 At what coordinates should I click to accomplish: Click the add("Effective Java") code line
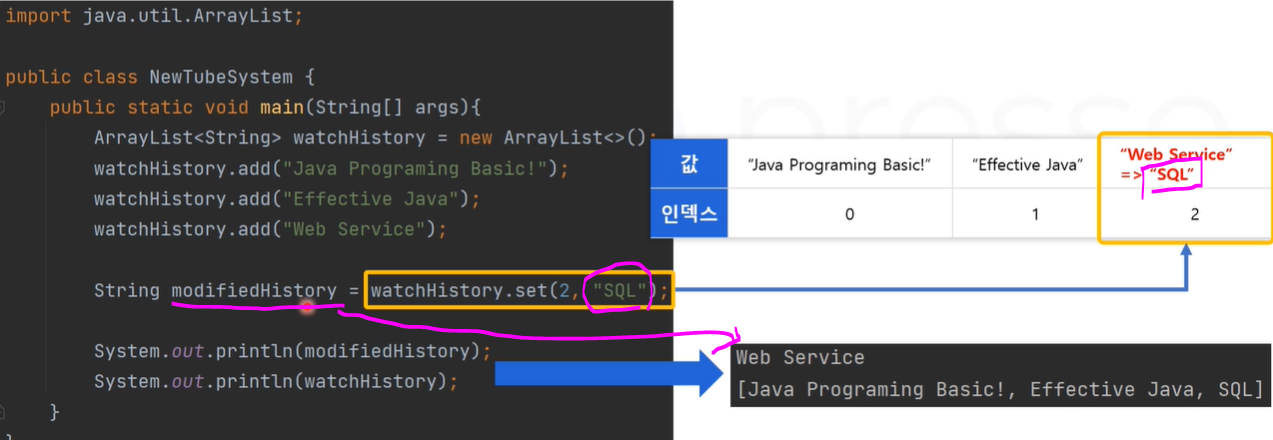click(x=287, y=199)
